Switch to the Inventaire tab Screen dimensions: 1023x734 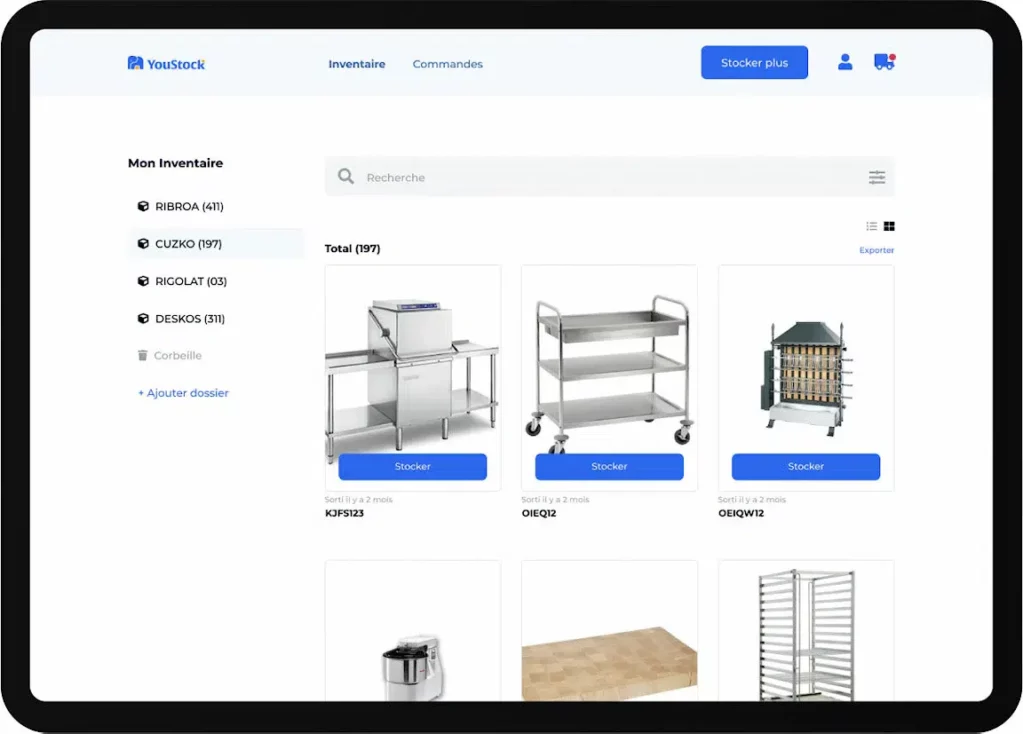(356, 63)
